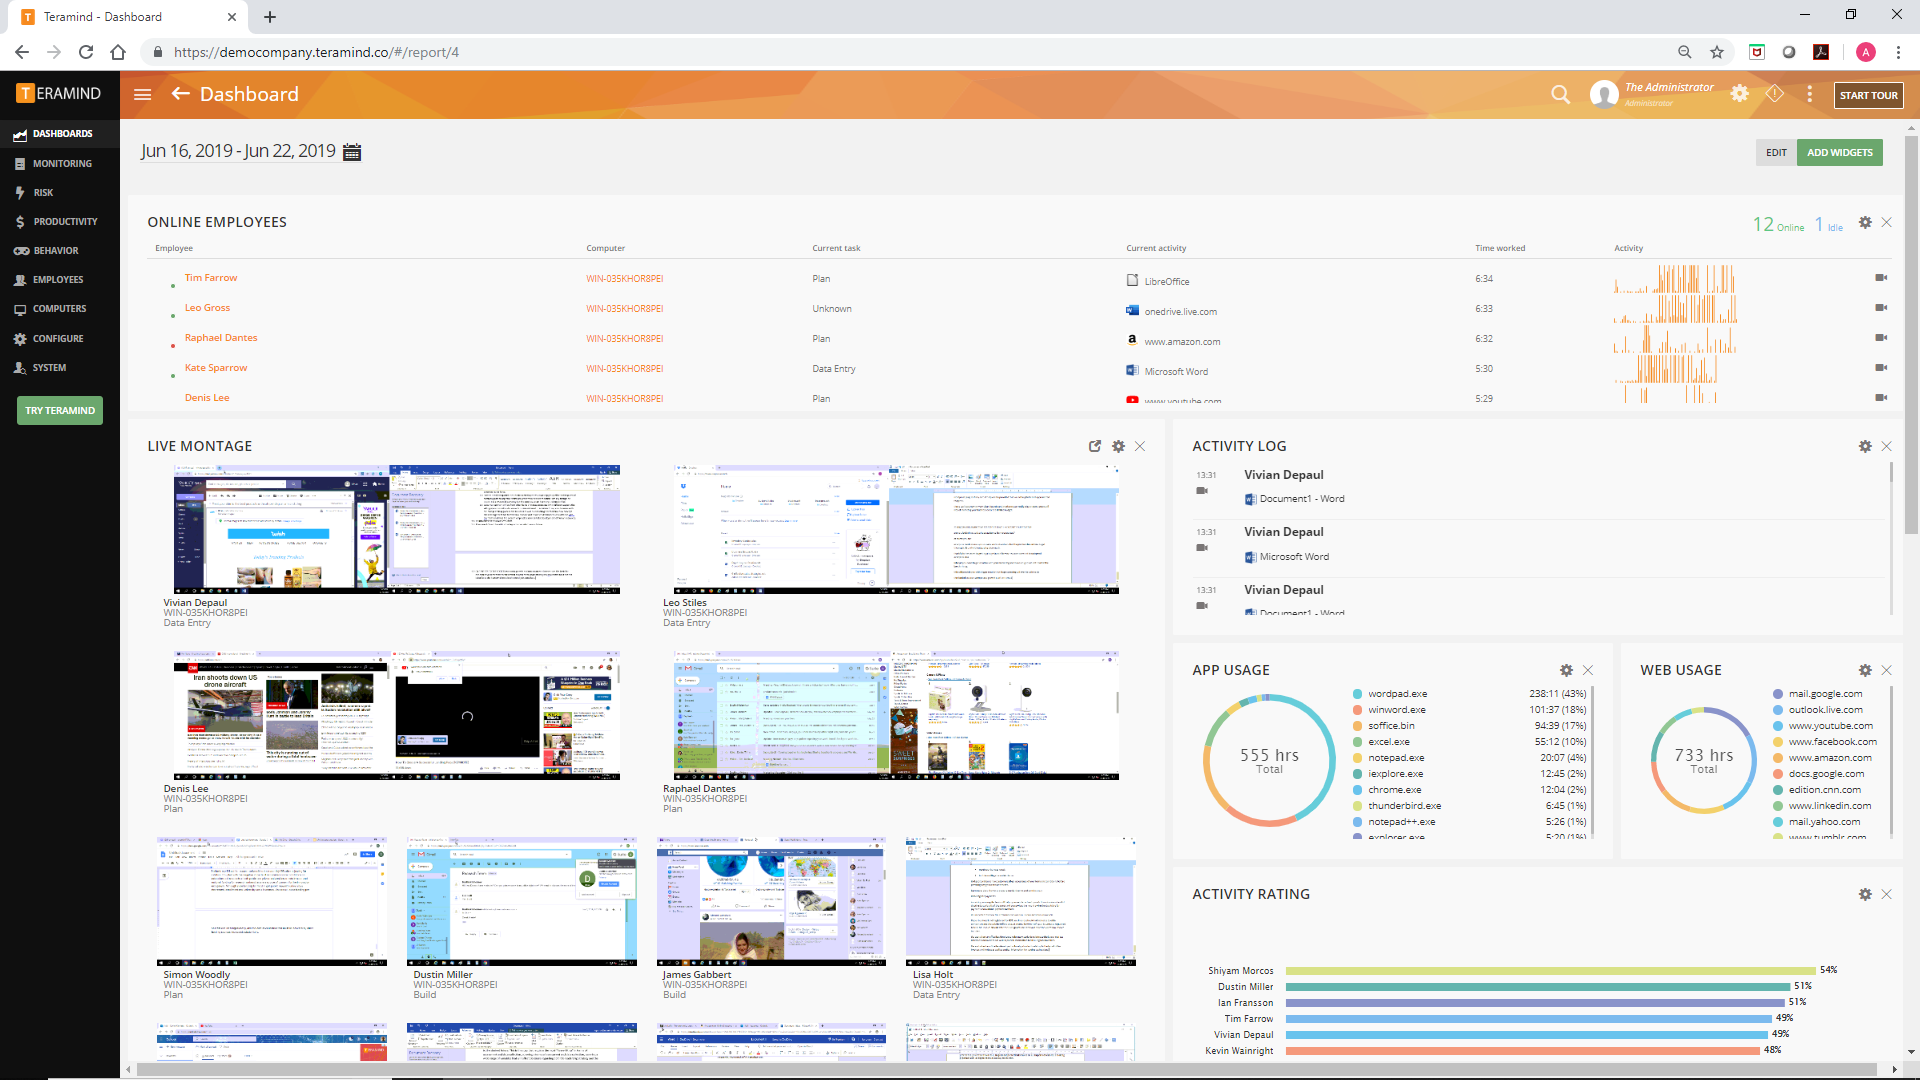This screenshot has width=1920, height=1080.
Task: Open Online Employees widget settings gear
Action: 1865,222
